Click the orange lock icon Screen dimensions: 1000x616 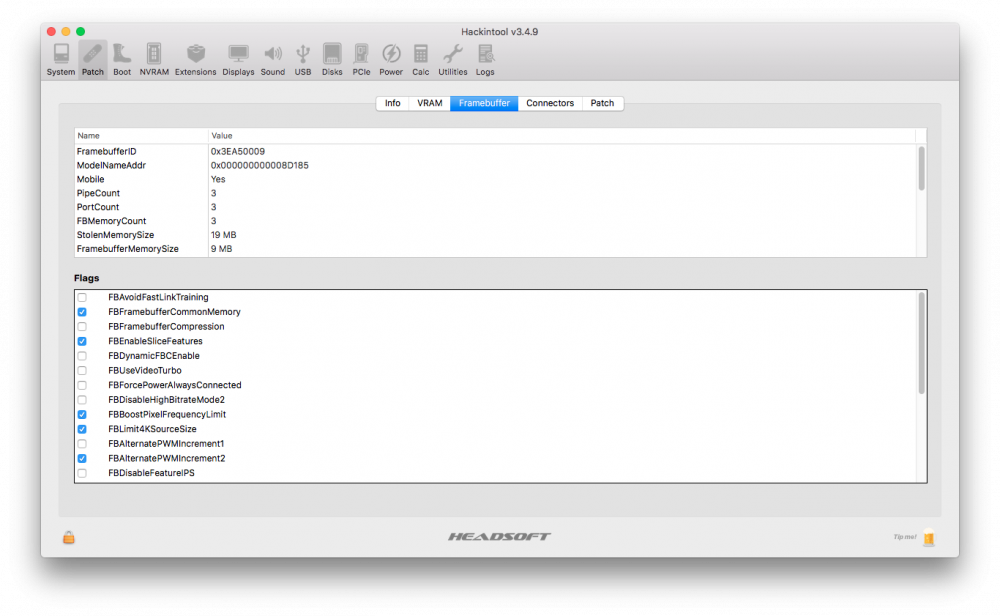point(69,538)
